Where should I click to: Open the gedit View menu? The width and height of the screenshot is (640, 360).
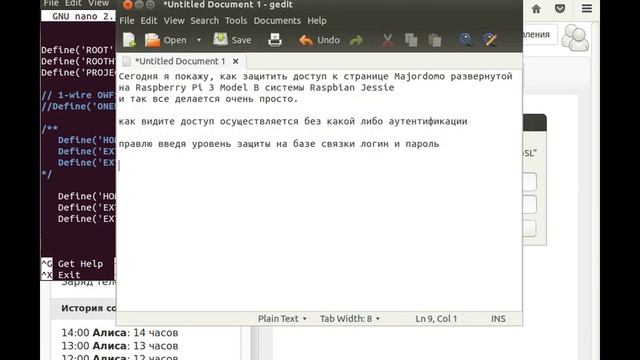pyautogui.click(x=174, y=20)
